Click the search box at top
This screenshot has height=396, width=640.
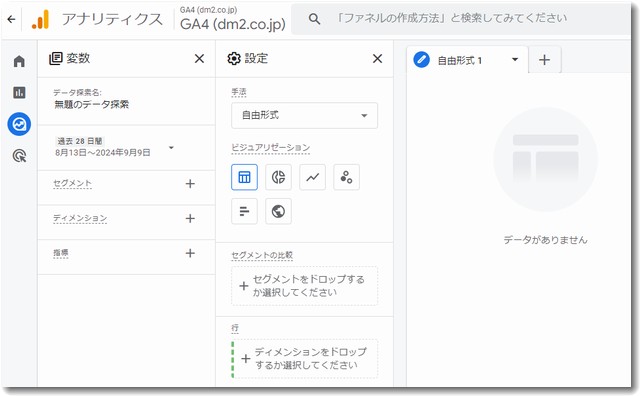click(461, 19)
